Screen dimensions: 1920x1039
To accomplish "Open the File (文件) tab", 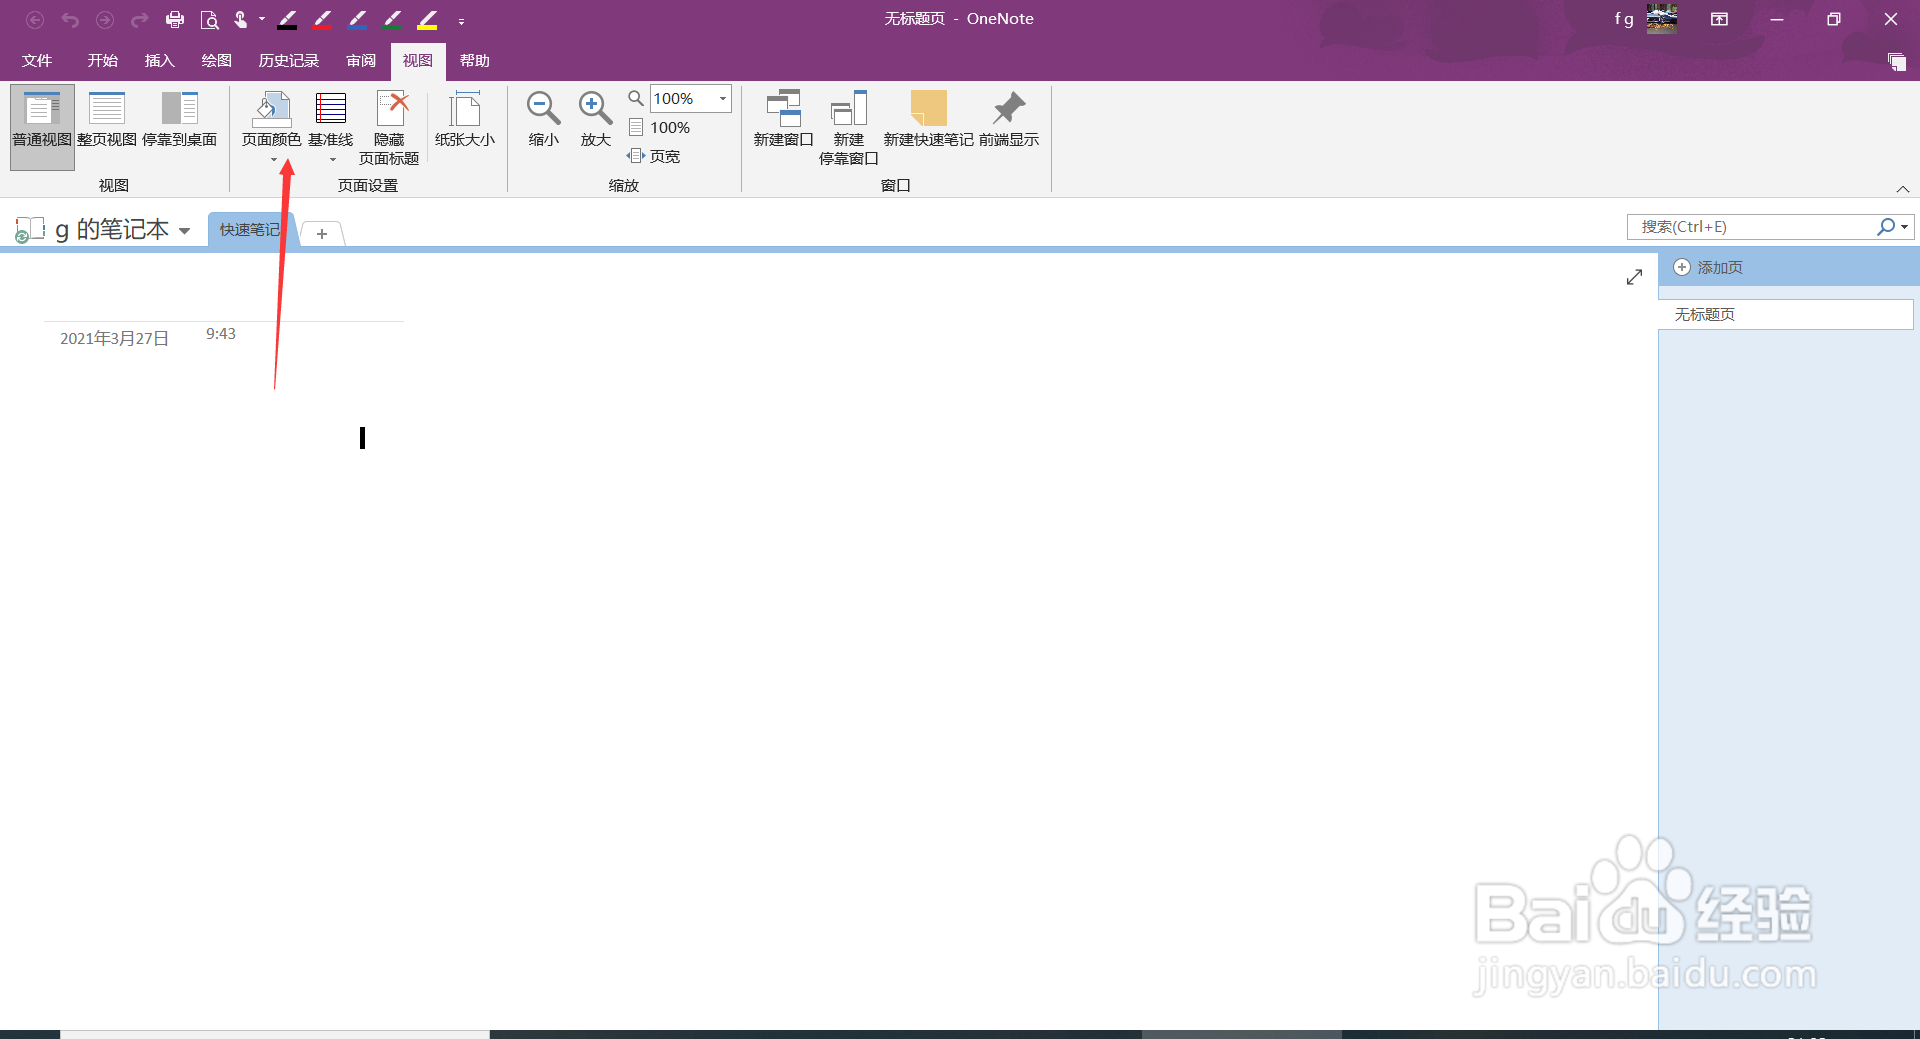I will point(37,61).
